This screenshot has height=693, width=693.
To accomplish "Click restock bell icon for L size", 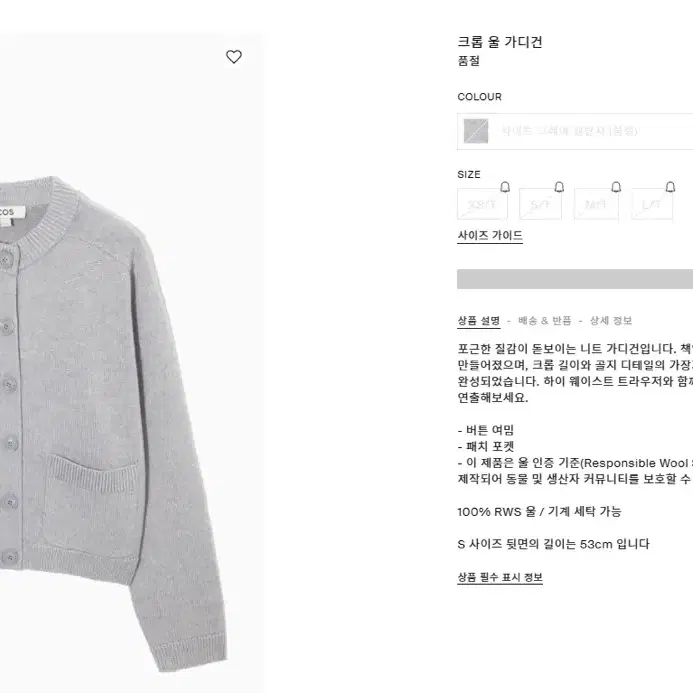I will pyautogui.click(x=670, y=187).
